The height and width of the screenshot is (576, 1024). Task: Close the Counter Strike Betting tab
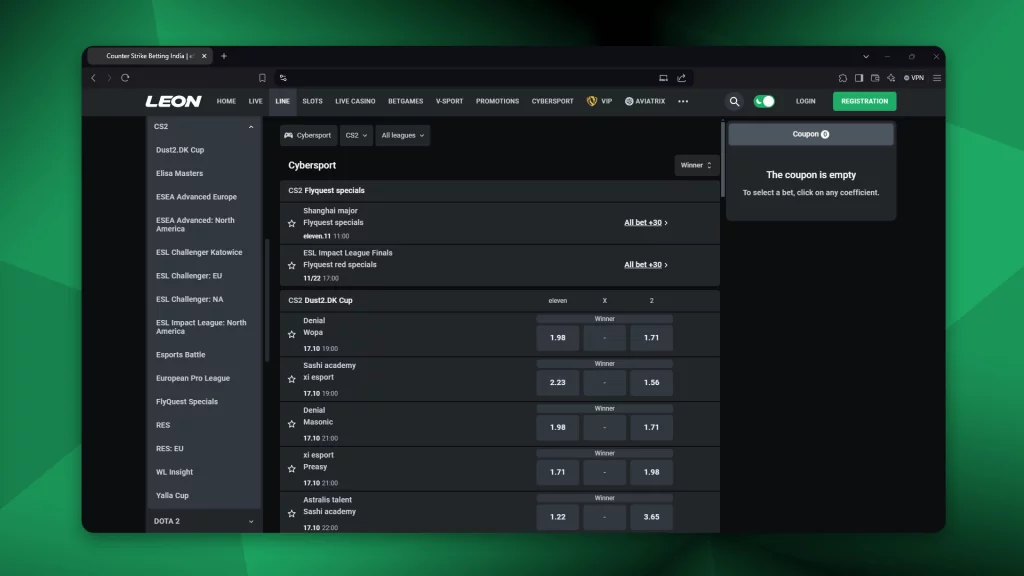pos(204,56)
